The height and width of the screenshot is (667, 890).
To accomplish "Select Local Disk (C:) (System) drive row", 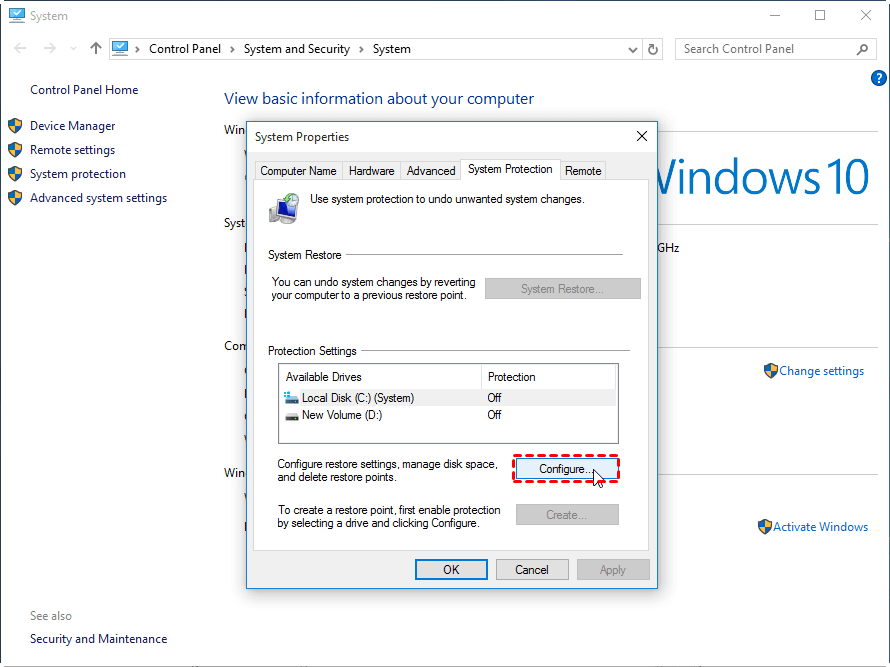I will pos(448,398).
